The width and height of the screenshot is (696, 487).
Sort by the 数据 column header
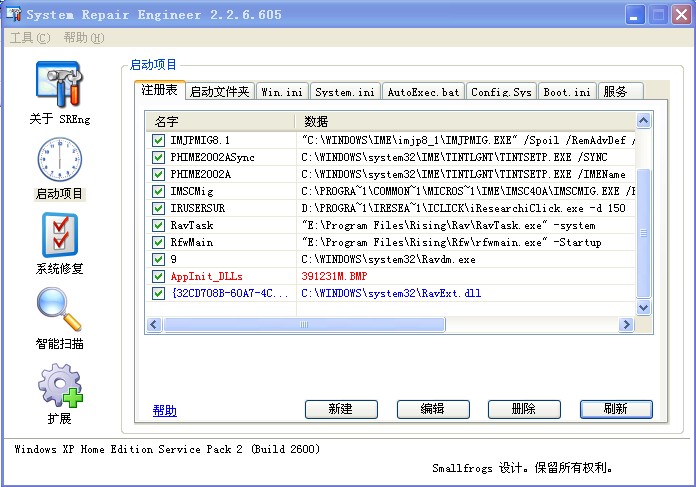pyautogui.click(x=465, y=121)
